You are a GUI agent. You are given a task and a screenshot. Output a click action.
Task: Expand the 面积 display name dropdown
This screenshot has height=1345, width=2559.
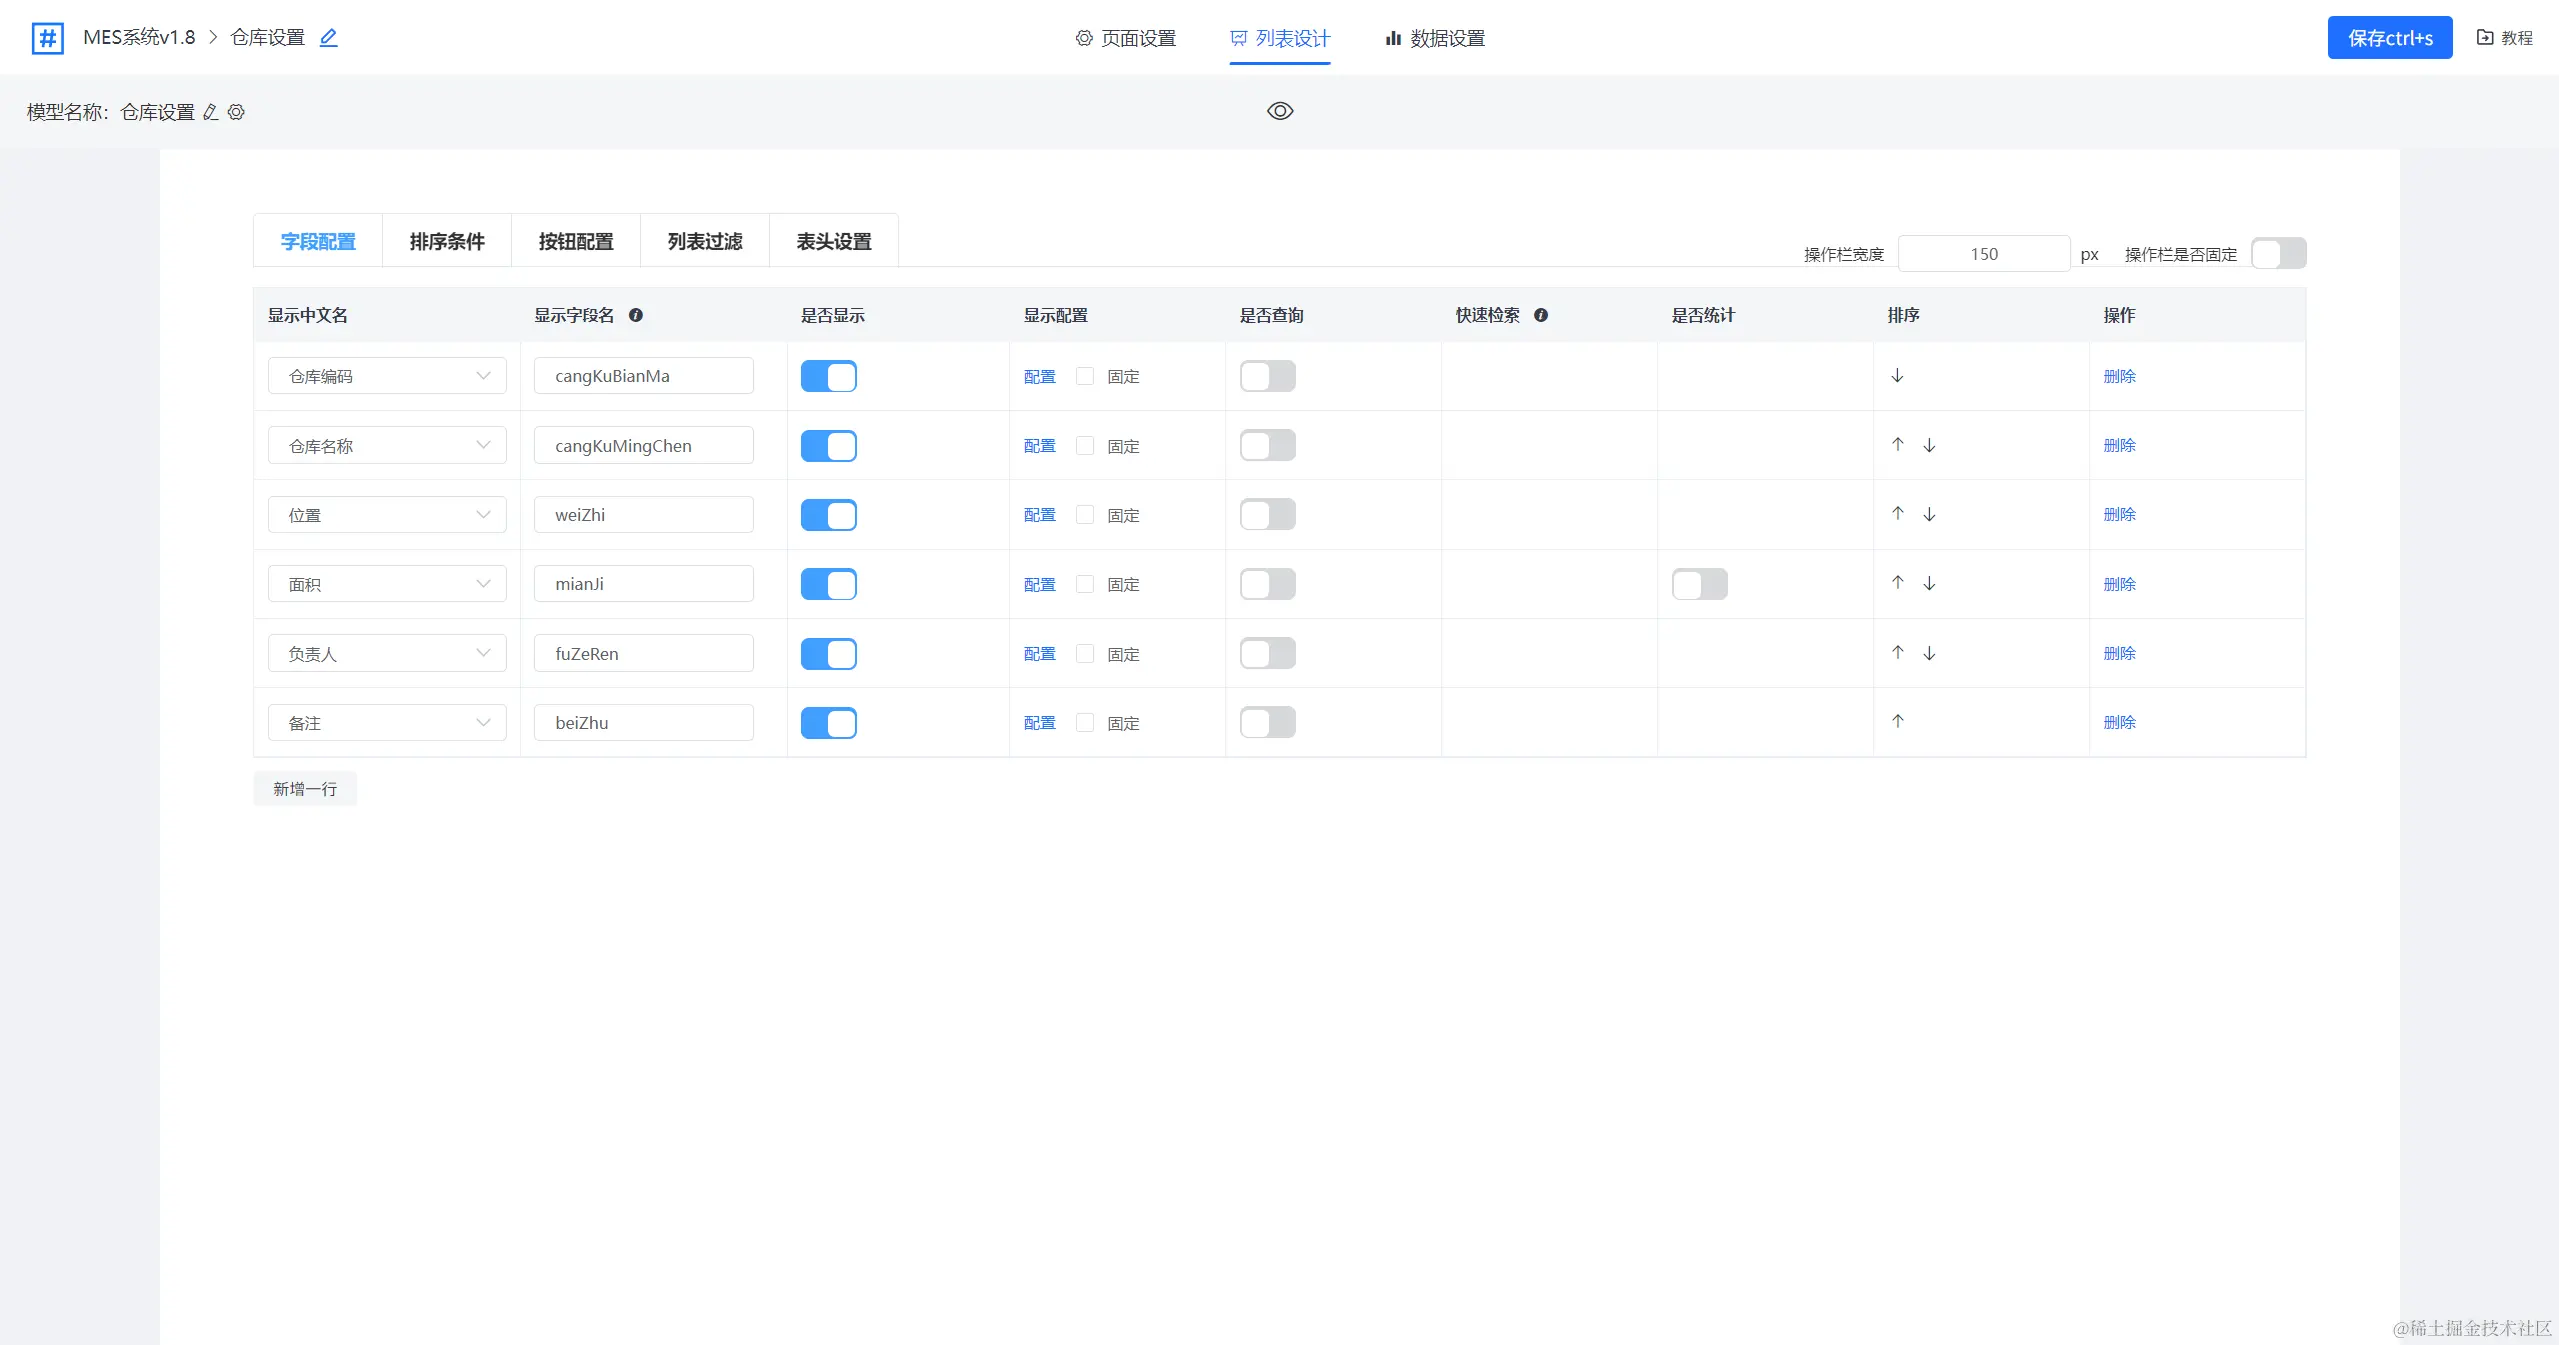tap(387, 584)
